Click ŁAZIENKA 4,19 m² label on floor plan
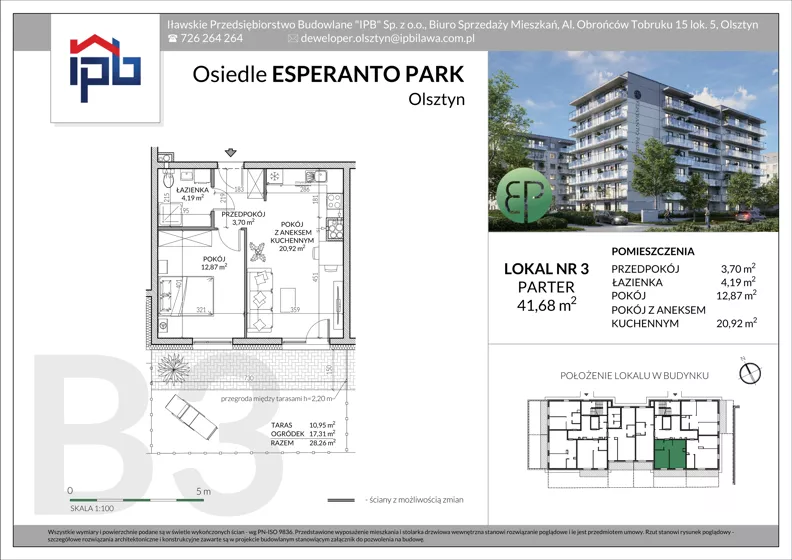This screenshot has height=560, width=792. pyautogui.click(x=192, y=194)
